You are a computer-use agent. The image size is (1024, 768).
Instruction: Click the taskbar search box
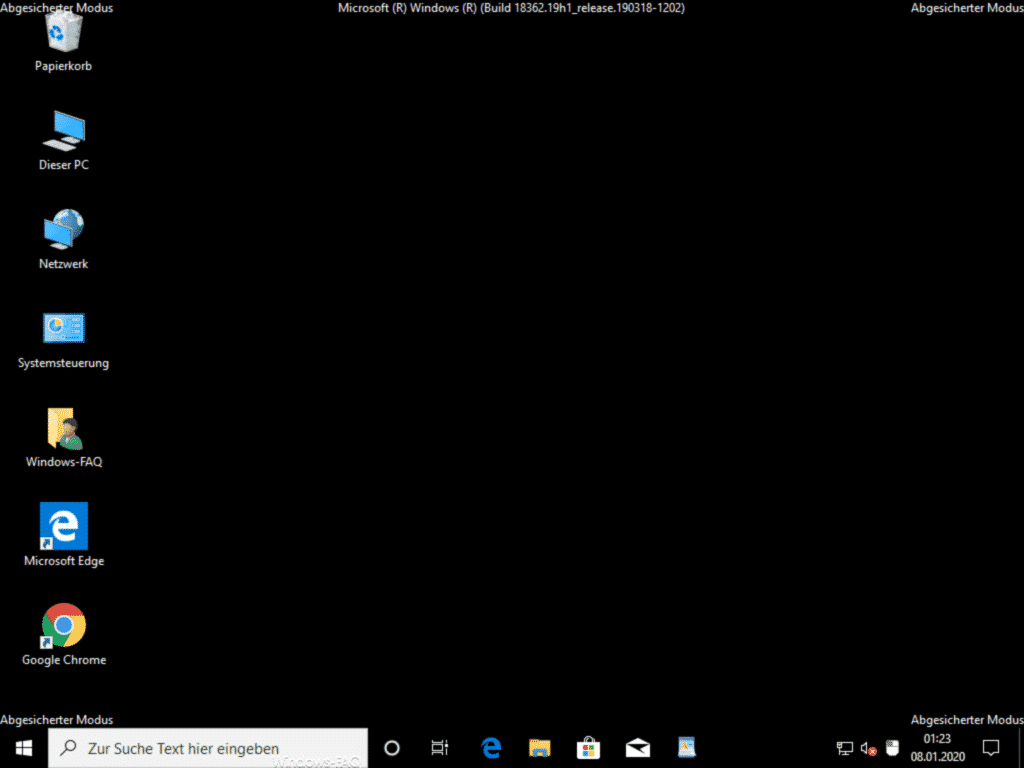[208, 748]
